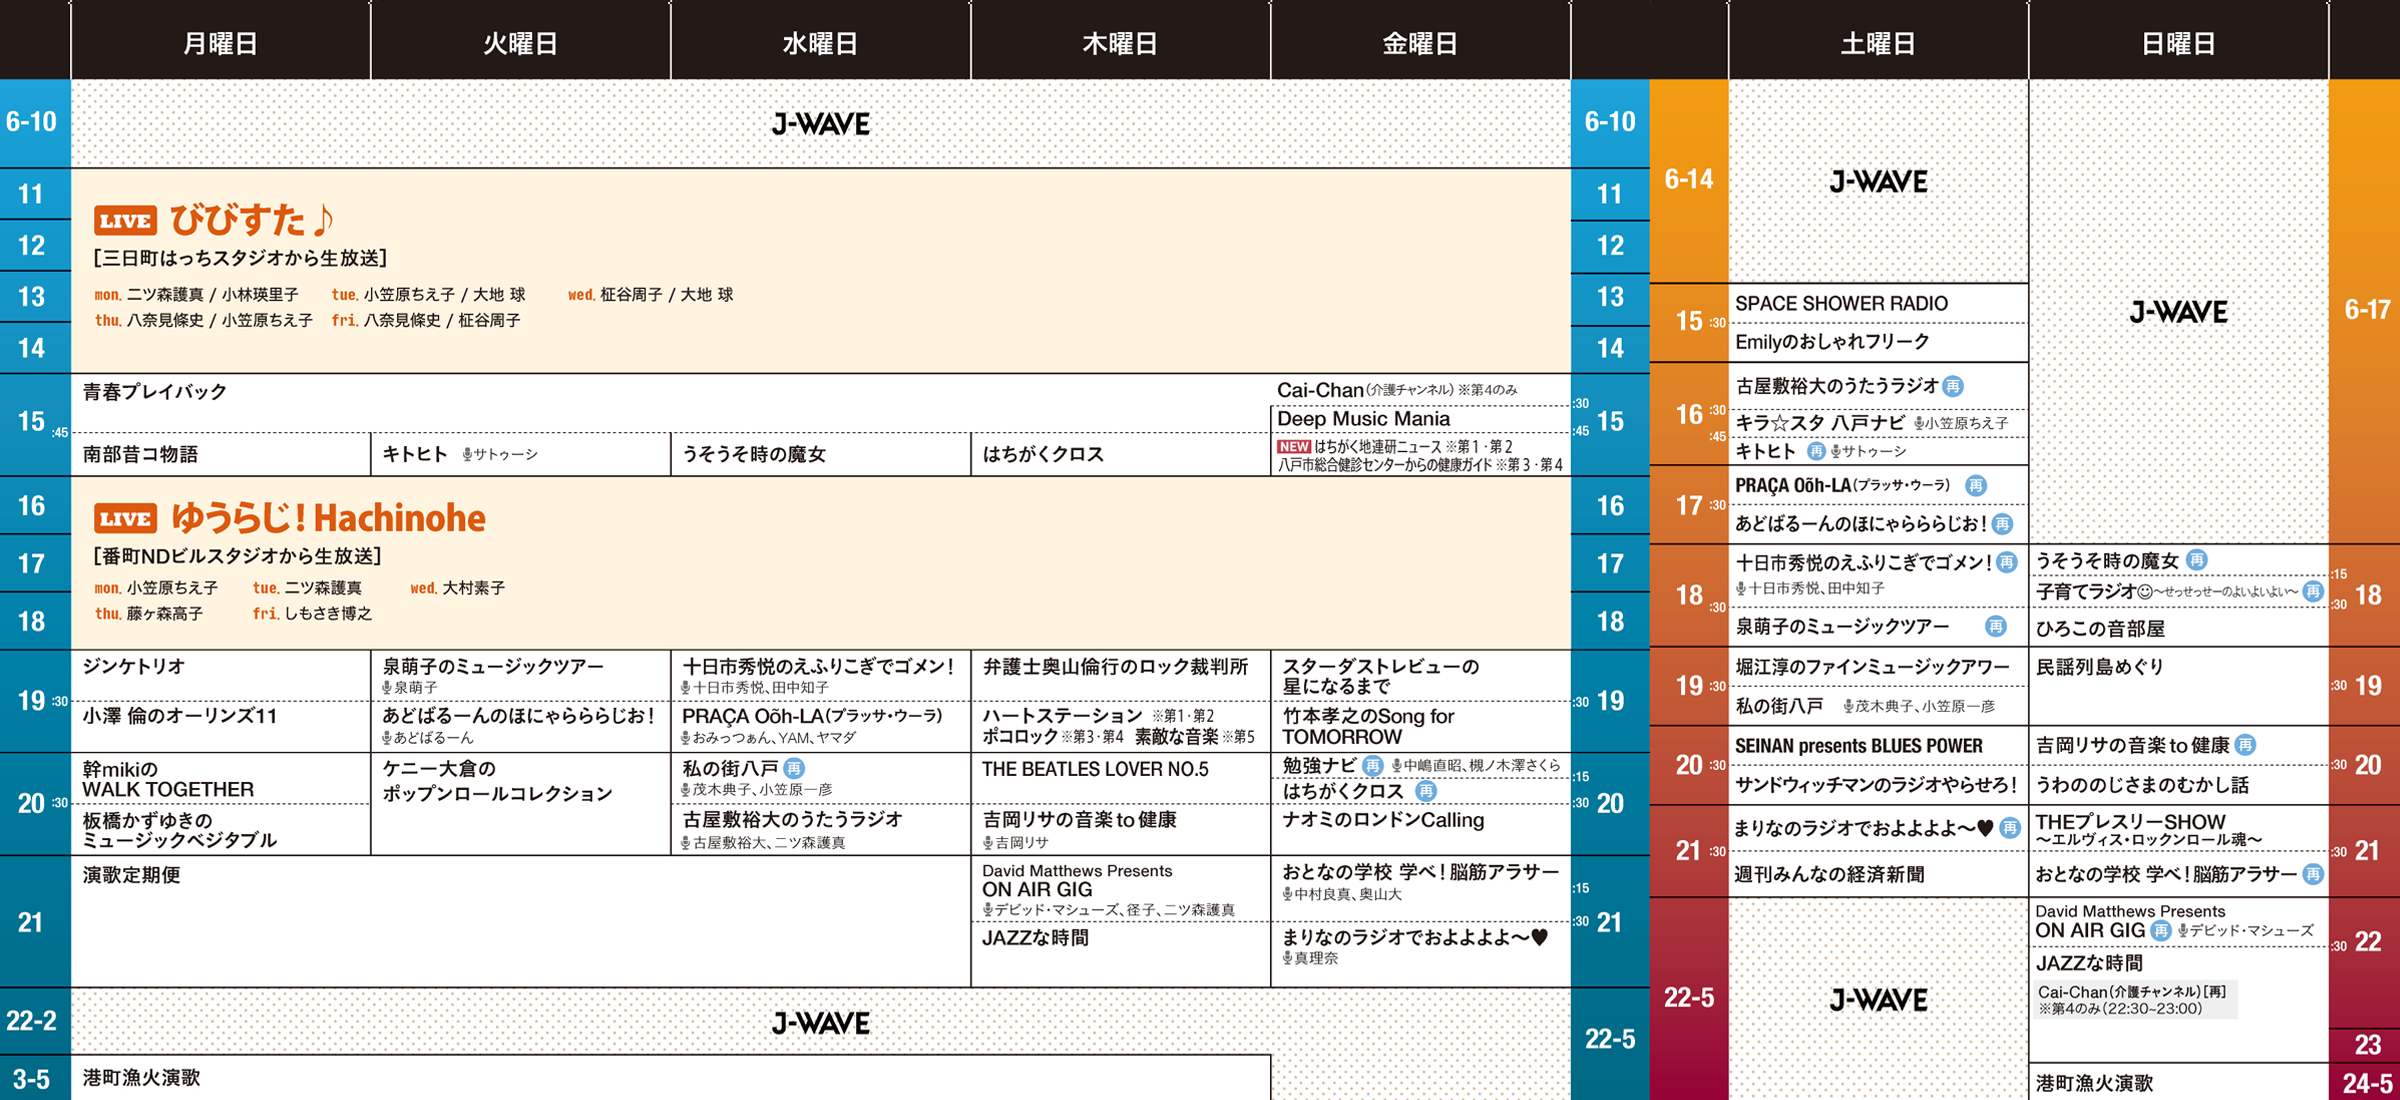Click the rebroadcast icon next to 古屋敷裕大のうたうラジオ on Saturday
Viewport: 2400px width, 1100px height.
point(1953,386)
